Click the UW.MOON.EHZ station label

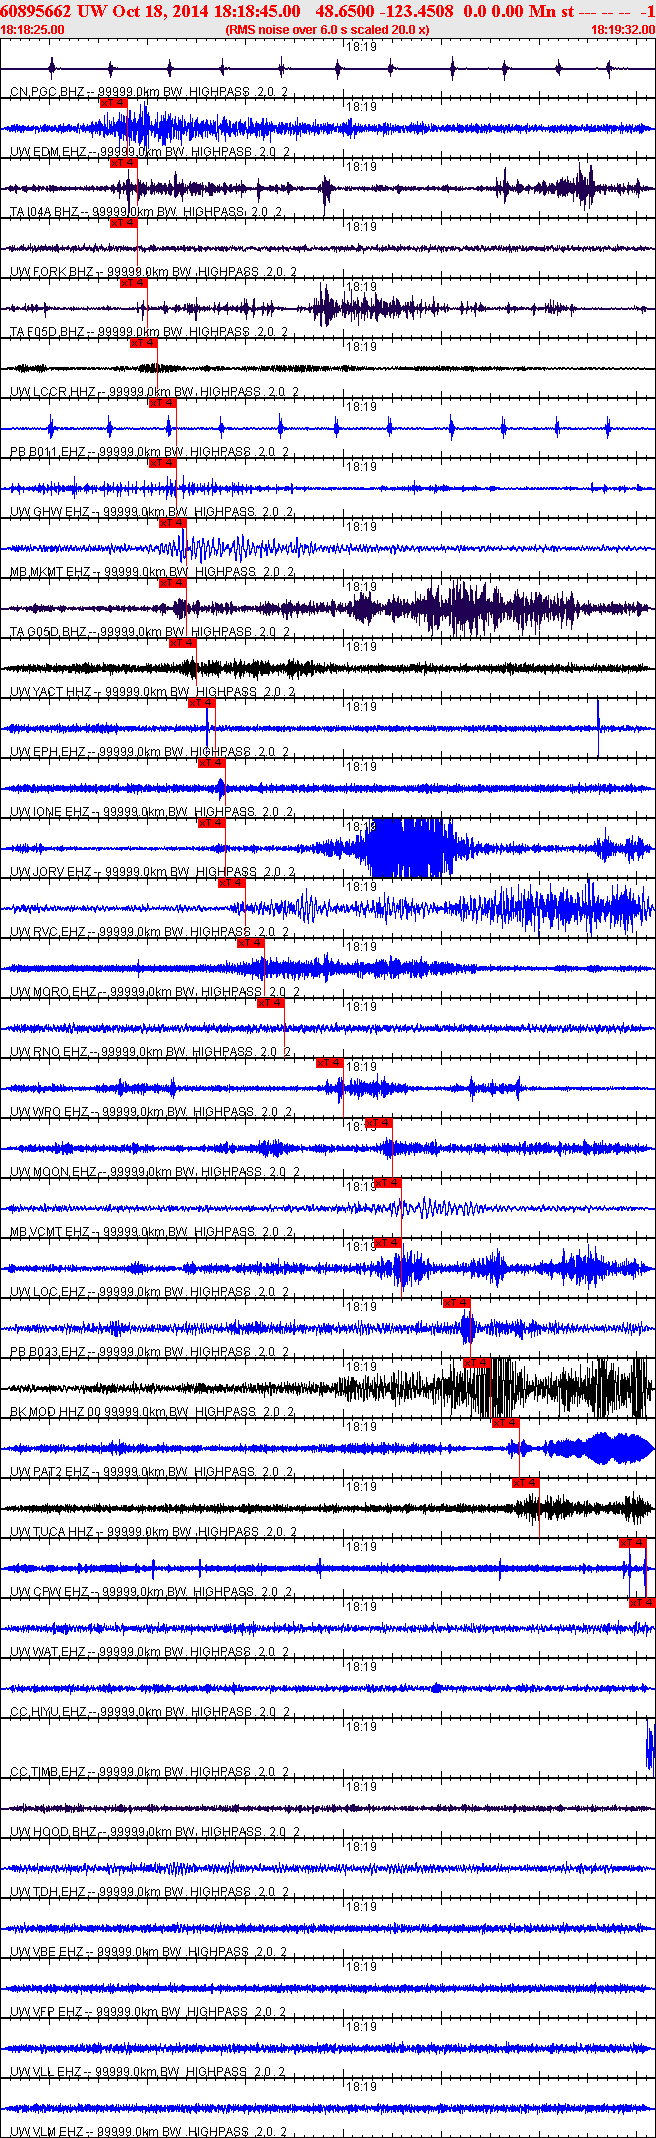point(53,1172)
